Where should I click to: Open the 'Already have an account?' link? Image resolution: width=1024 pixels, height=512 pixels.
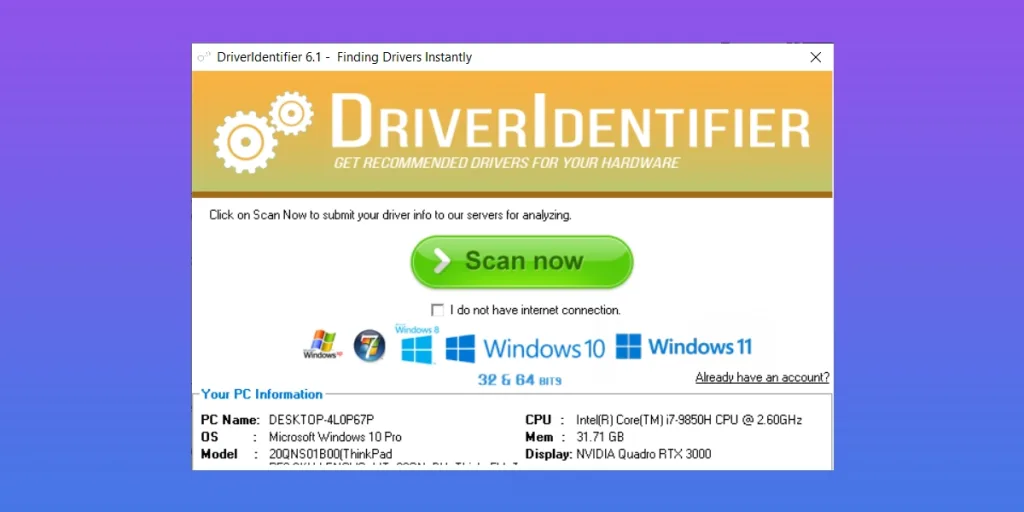coord(762,377)
